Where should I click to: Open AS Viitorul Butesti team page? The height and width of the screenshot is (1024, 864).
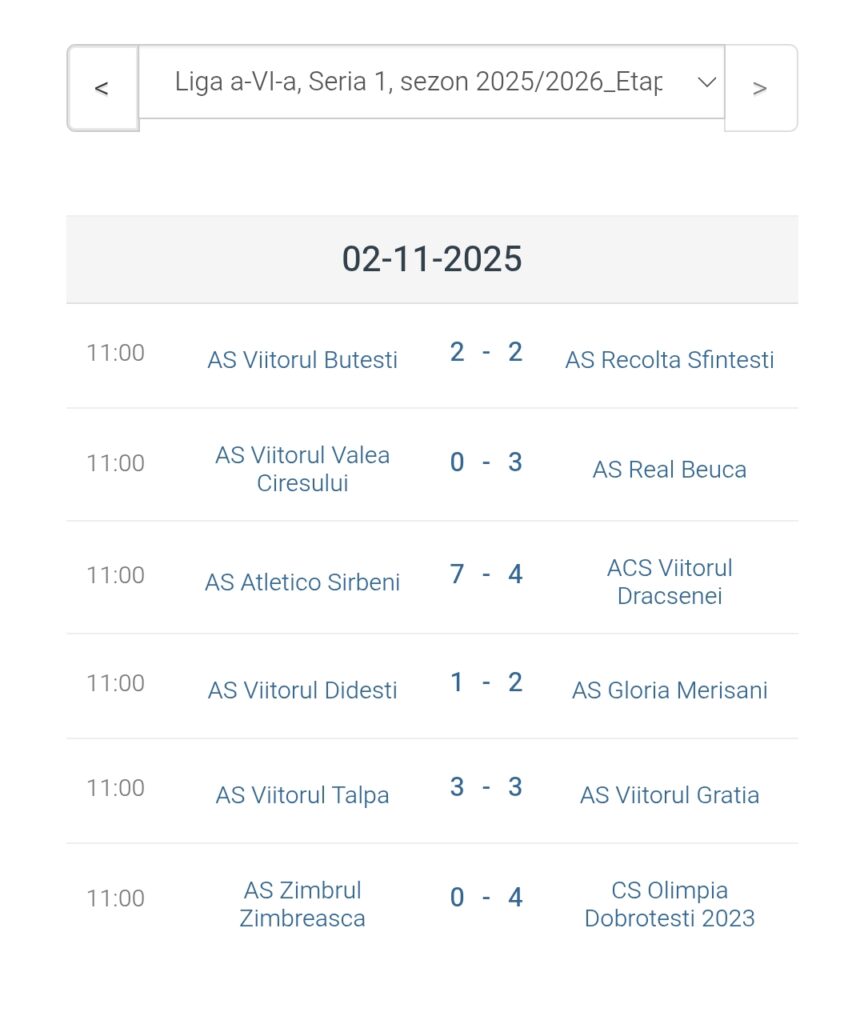click(302, 360)
